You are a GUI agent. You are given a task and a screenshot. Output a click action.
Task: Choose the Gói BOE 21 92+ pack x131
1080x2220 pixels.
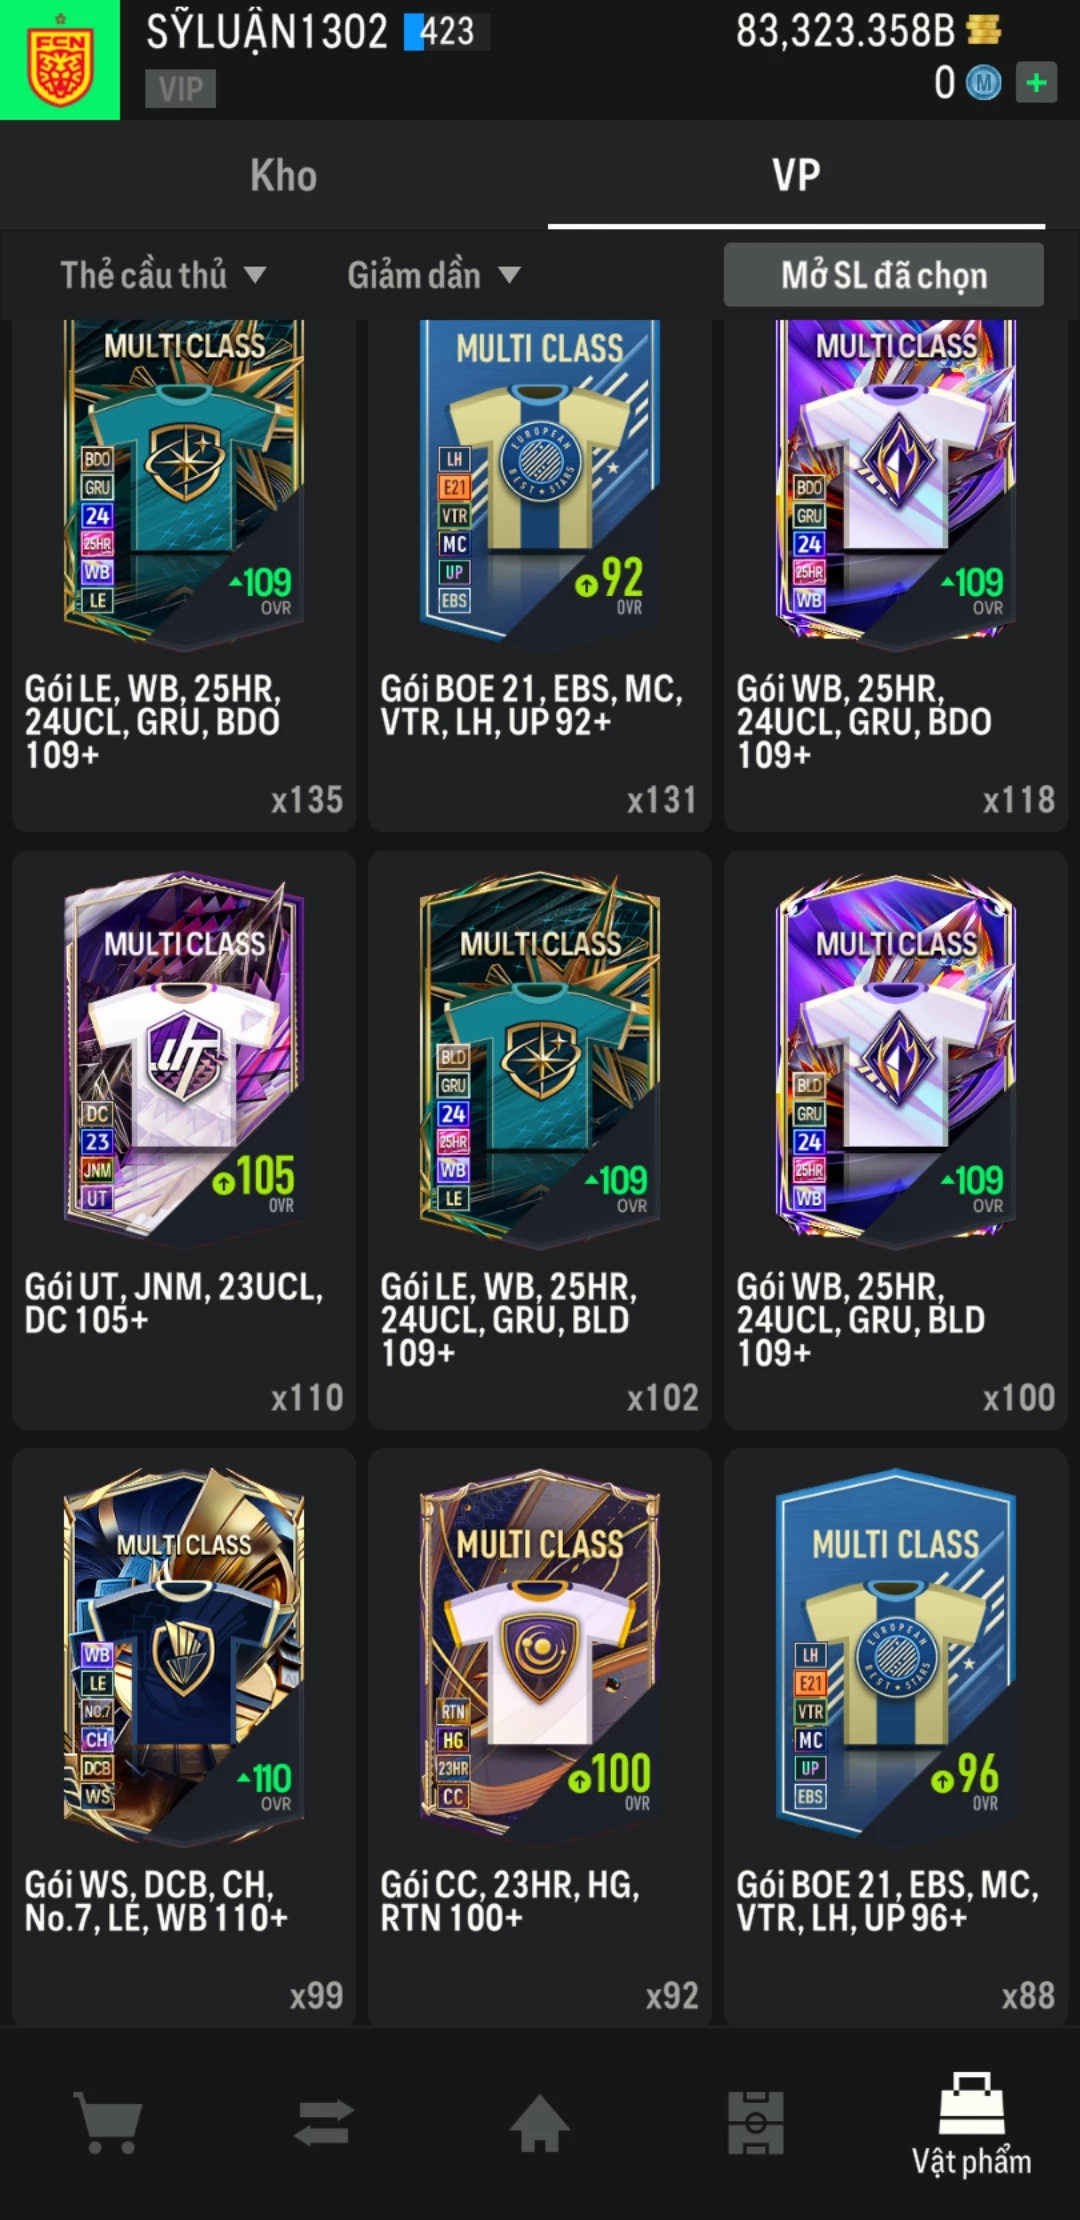click(540, 575)
